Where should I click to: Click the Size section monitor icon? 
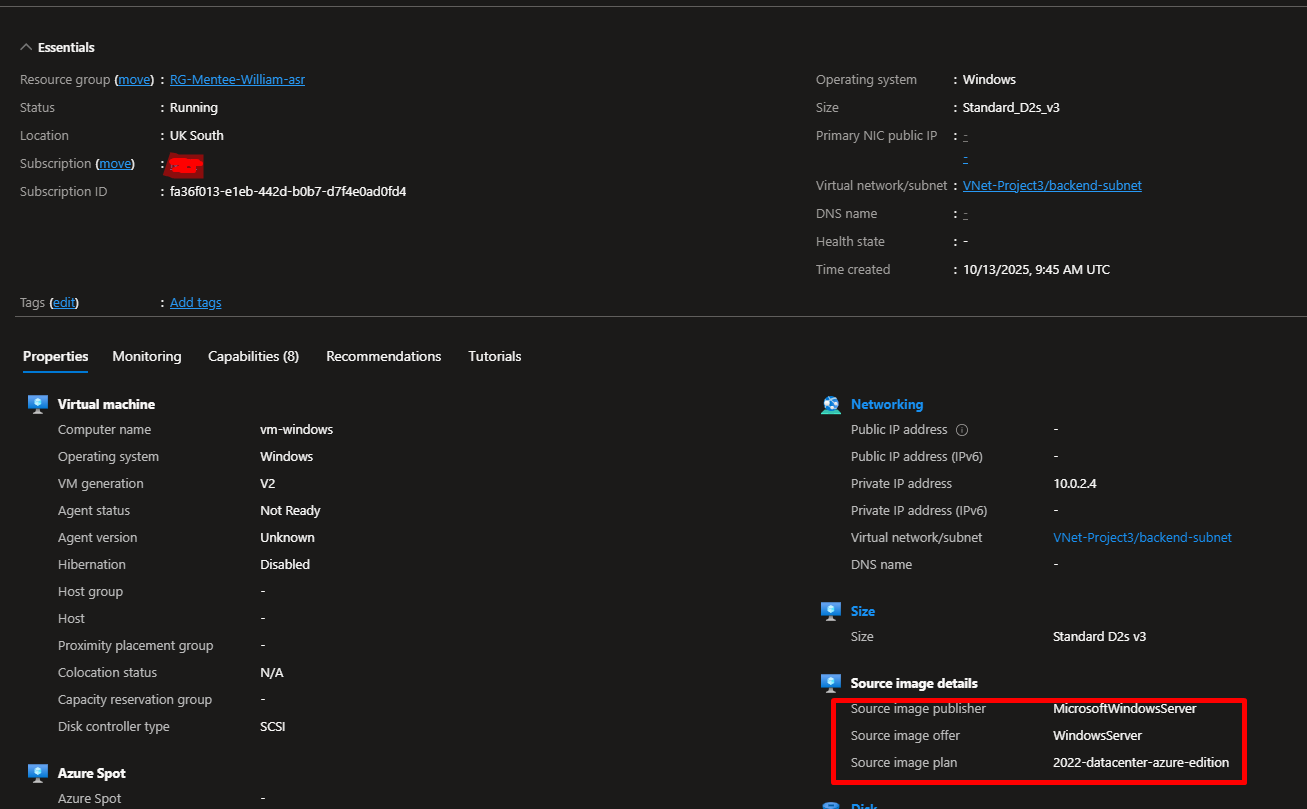coord(831,611)
